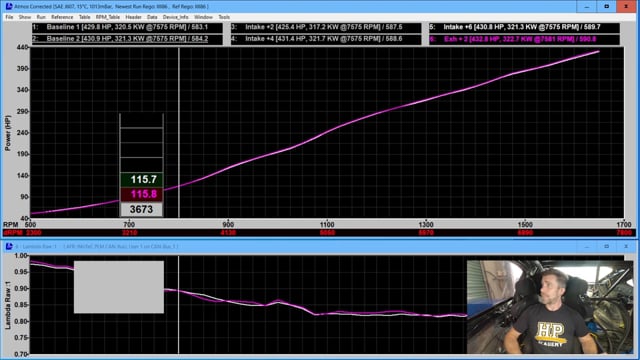Open the Tools menu
Screen dimensions: 640x360
224,17
